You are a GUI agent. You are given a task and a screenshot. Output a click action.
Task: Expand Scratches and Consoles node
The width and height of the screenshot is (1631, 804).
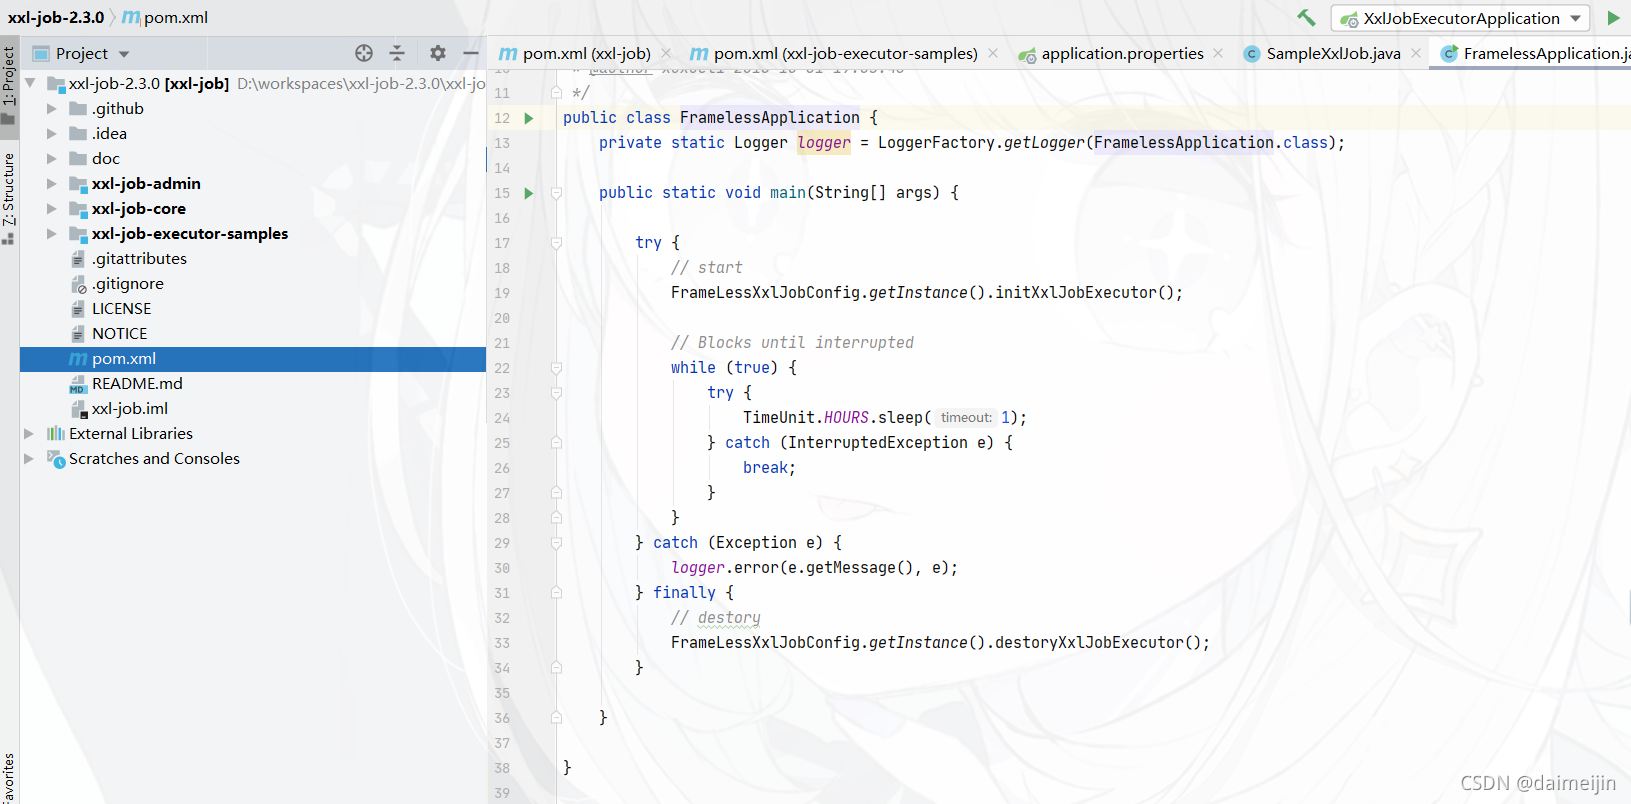[30, 458]
